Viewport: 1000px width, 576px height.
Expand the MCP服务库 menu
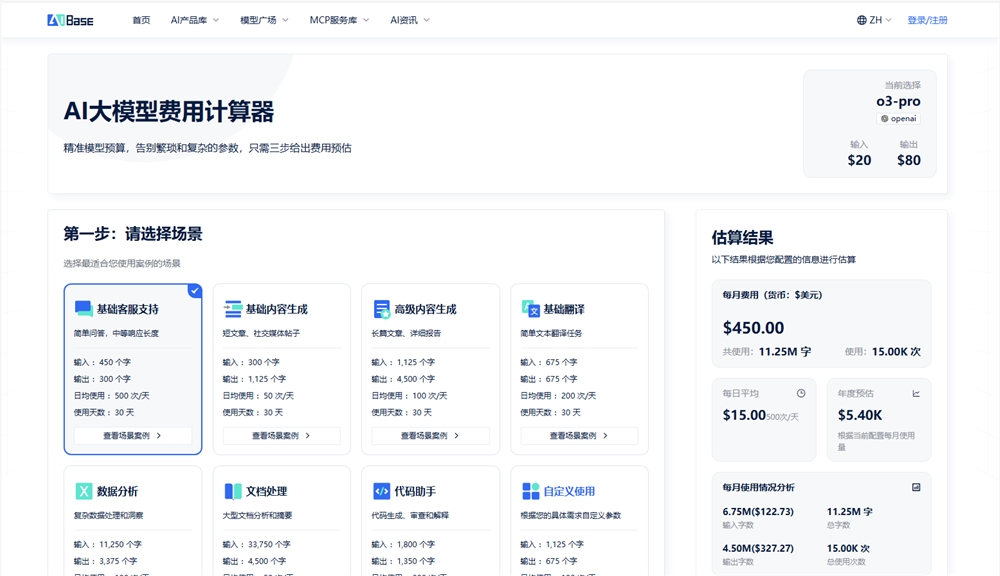(x=331, y=18)
